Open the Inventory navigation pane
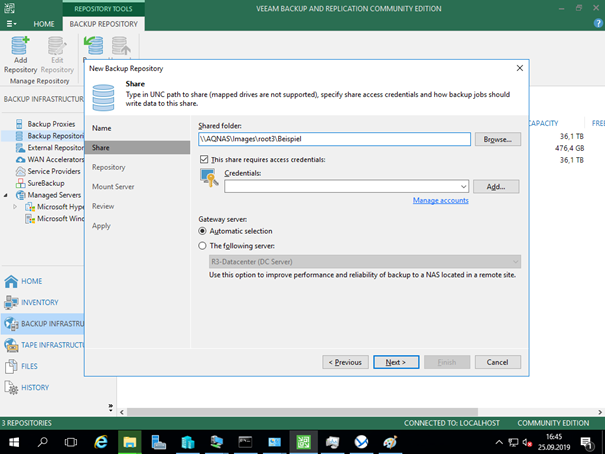The height and width of the screenshot is (454, 605). (x=40, y=302)
